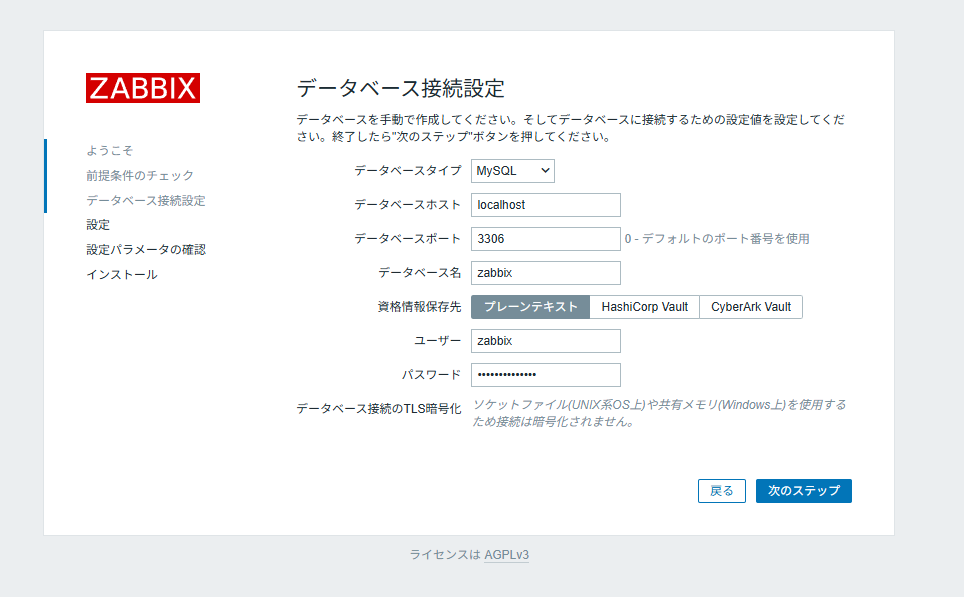Screen dimensions: 964x597
Task: Switch credential storage to HashiCorp Vault
Action: [x=644, y=306]
